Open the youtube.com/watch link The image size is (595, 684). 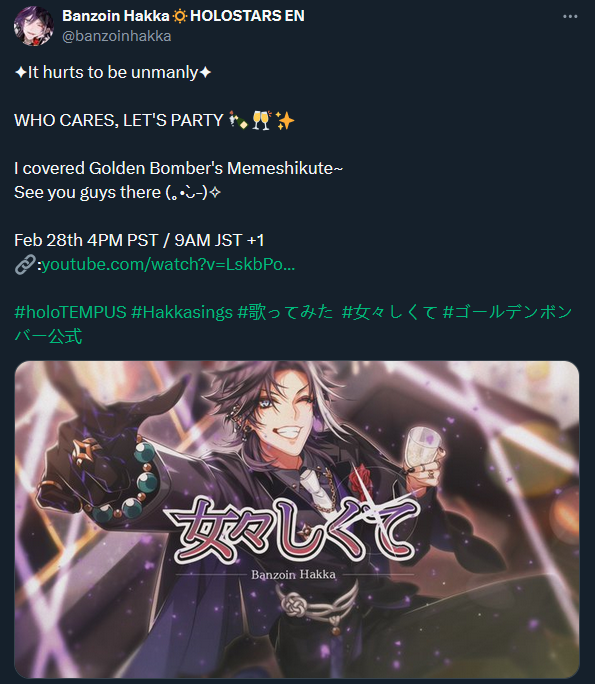(x=168, y=264)
